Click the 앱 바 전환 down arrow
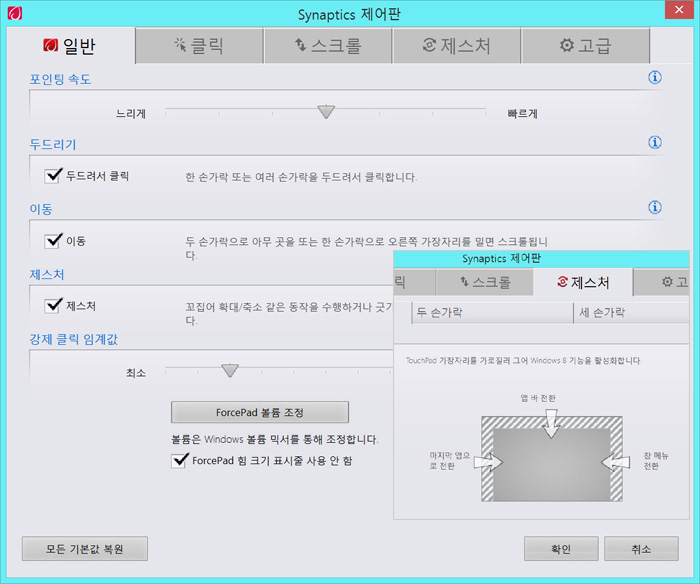 point(551,423)
